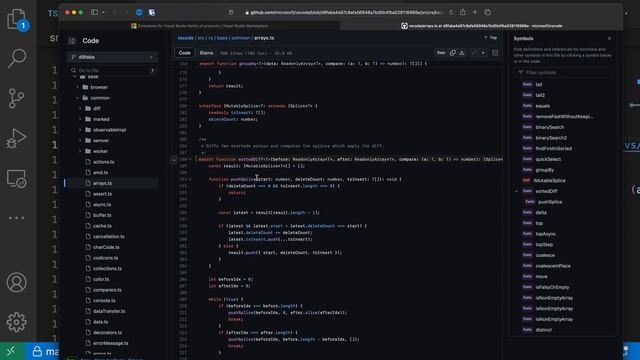
Task: Close the Symbols panel
Action: (x=609, y=38)
